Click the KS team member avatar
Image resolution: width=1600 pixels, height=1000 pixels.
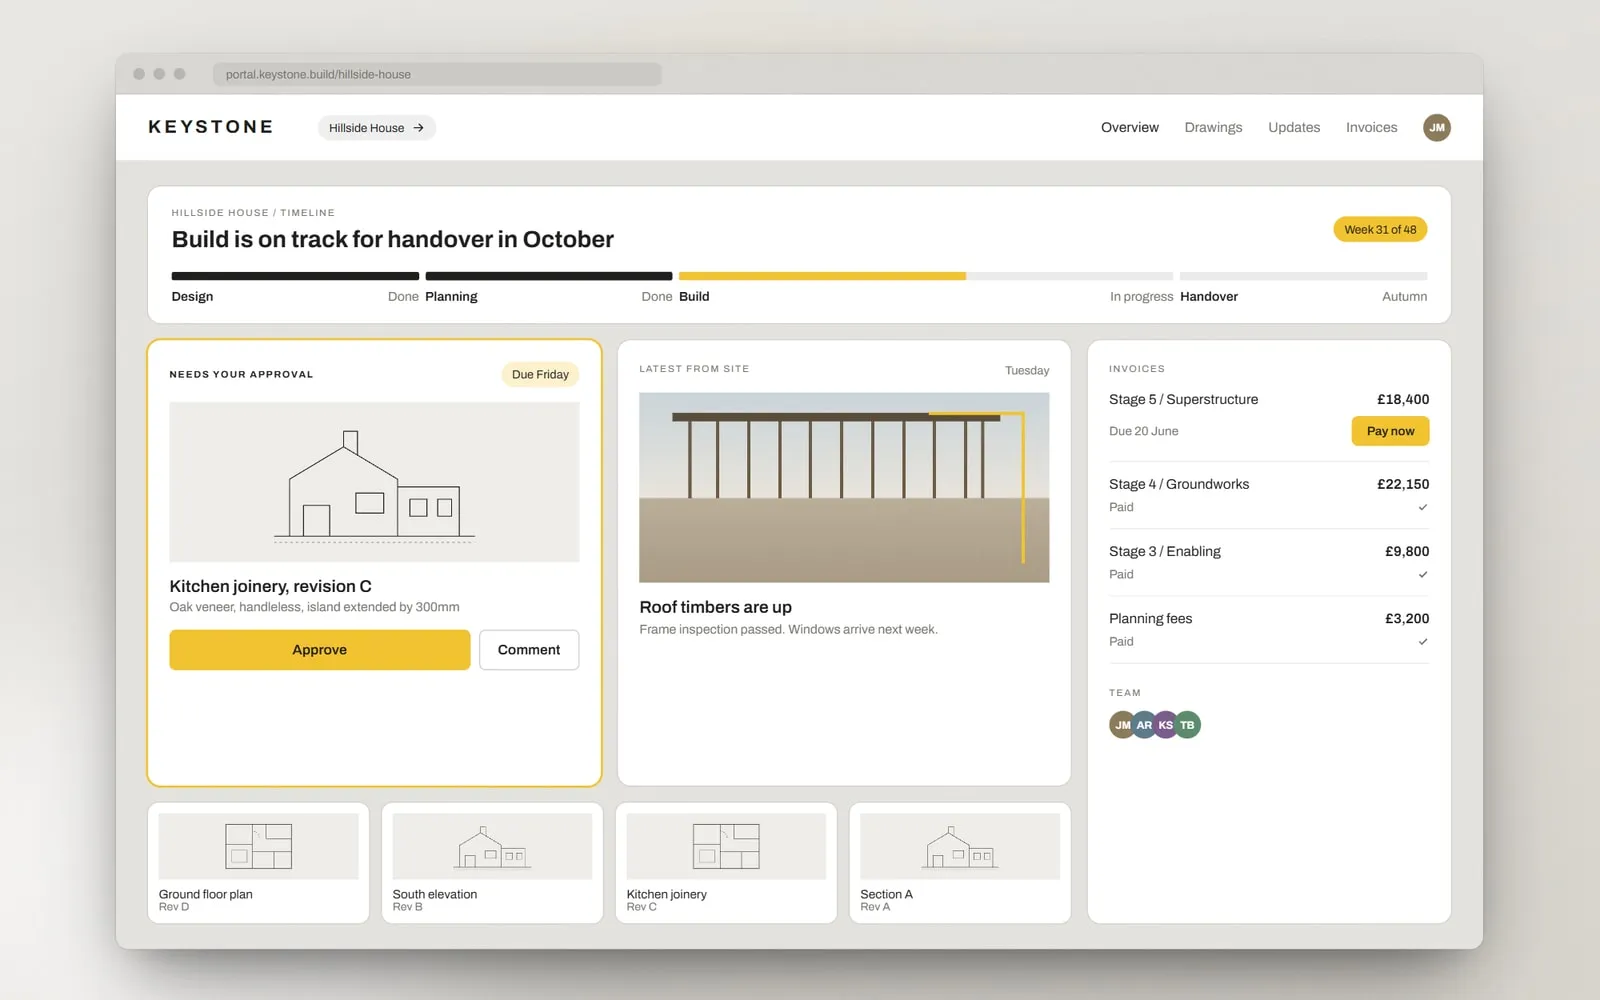[x=1166, y=725]
